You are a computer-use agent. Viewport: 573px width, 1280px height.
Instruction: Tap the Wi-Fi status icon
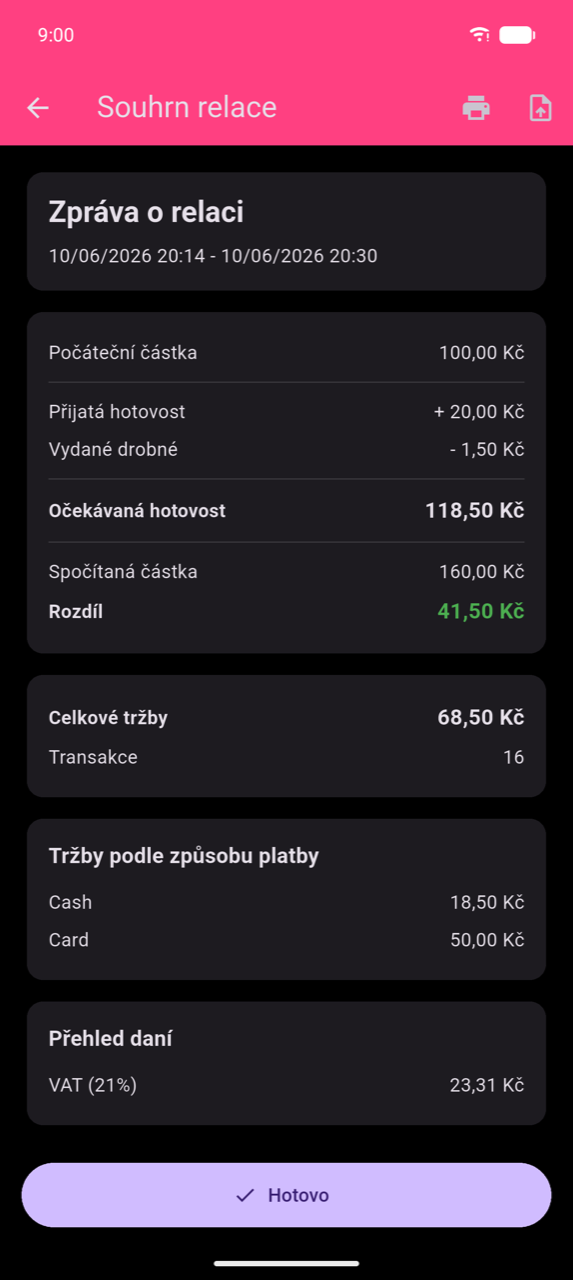[480, 35]
